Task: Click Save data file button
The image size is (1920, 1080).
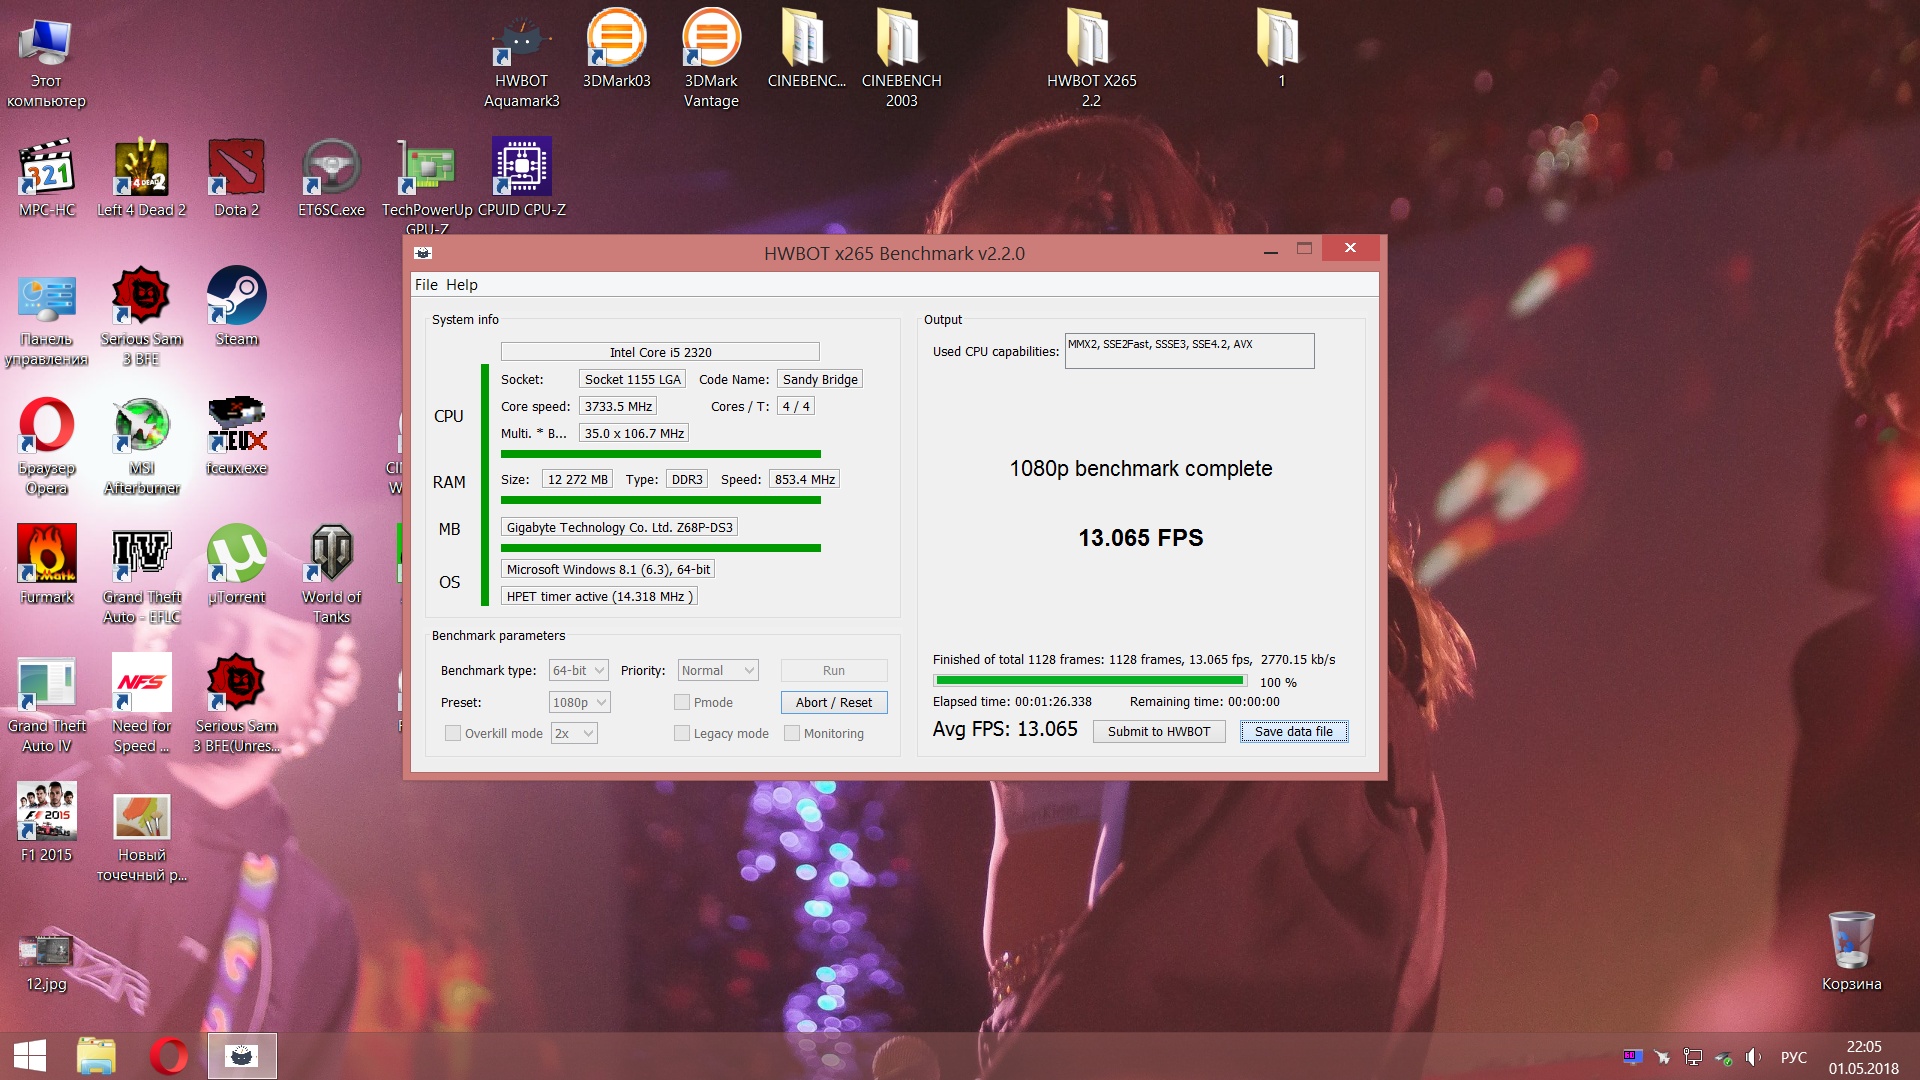Action: click(x=1294, y=731)
